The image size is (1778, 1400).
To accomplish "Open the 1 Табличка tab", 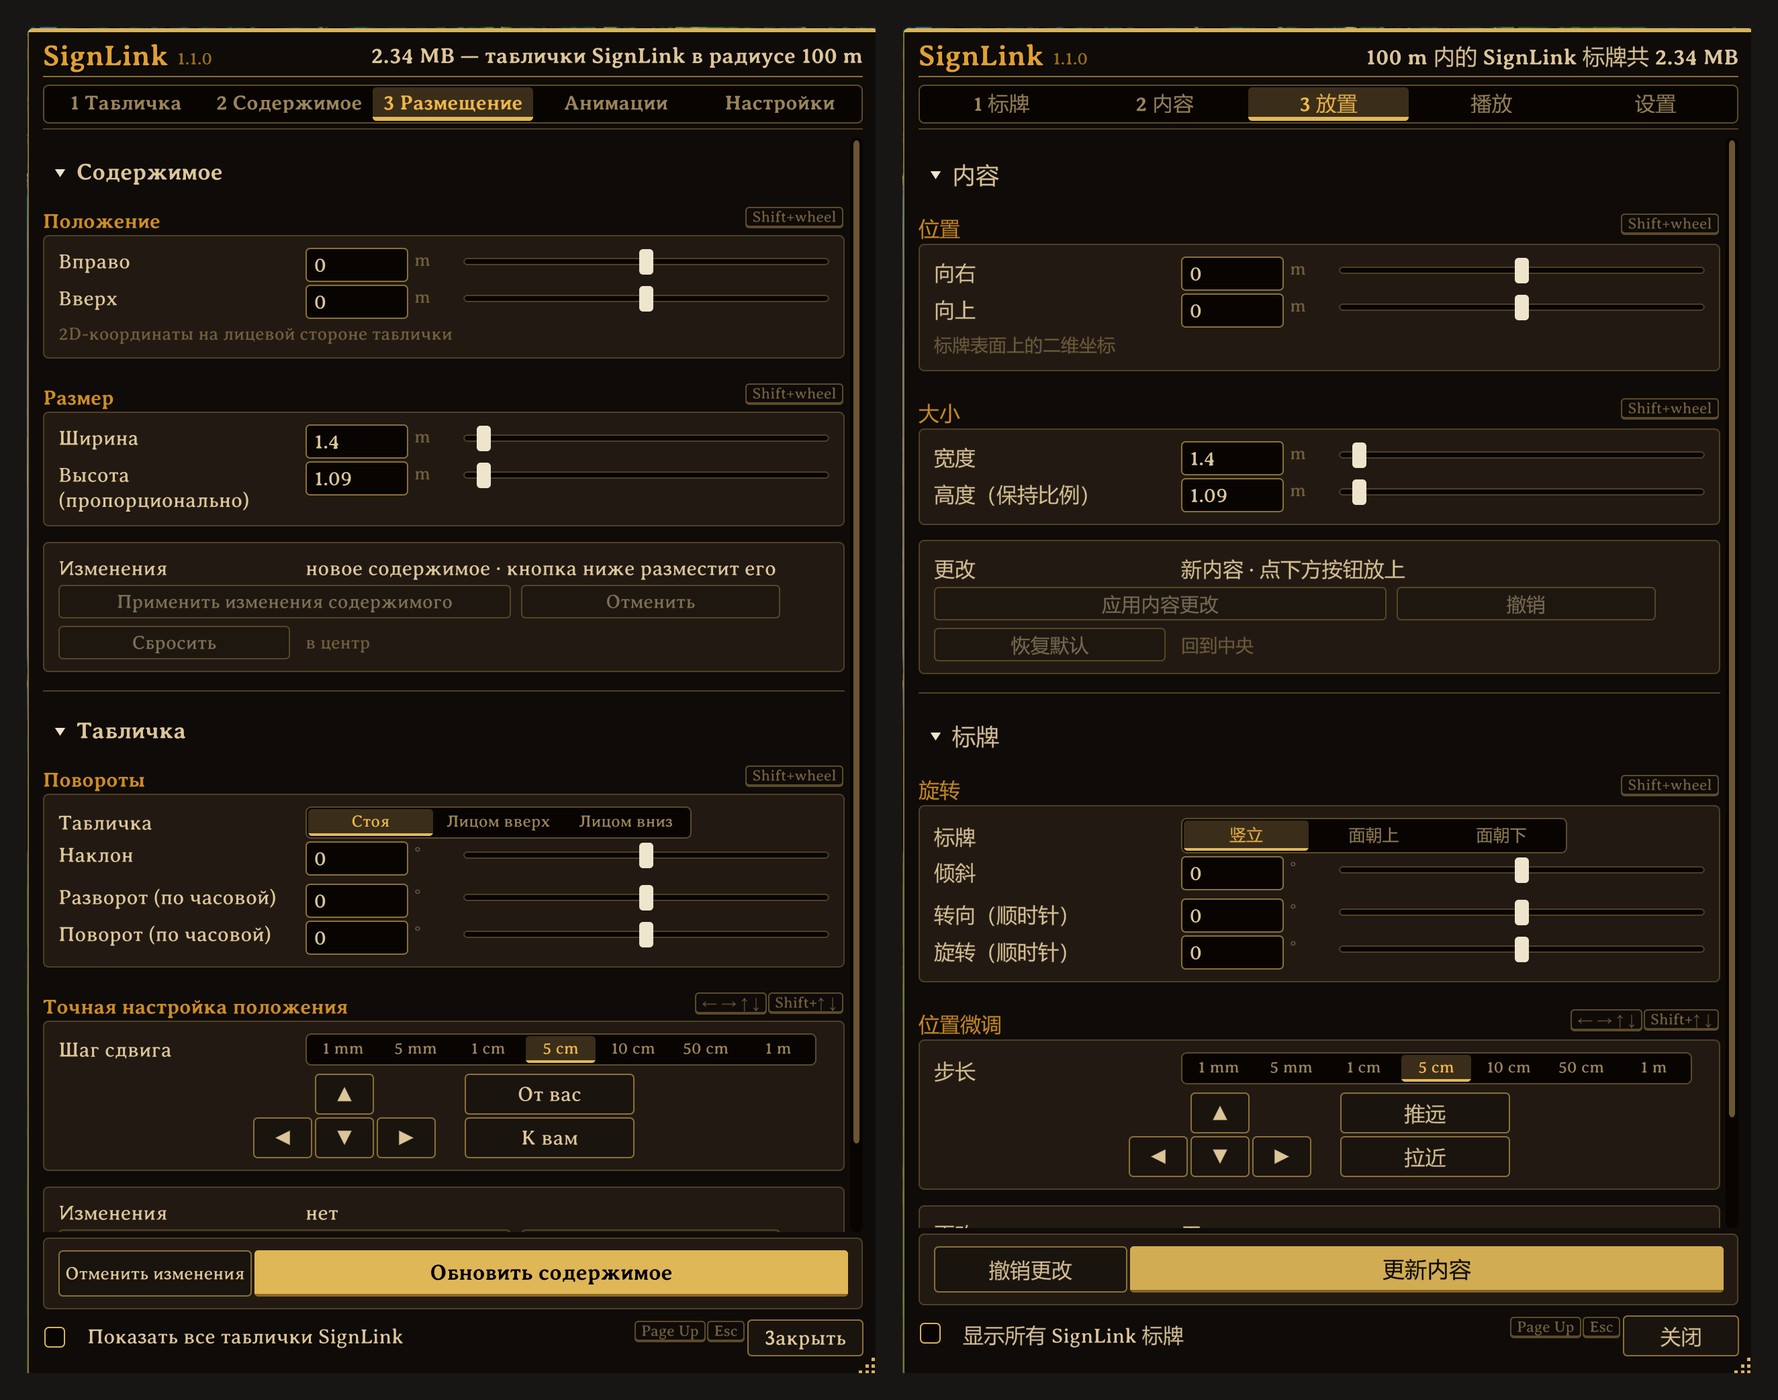I will pos(126,103).
